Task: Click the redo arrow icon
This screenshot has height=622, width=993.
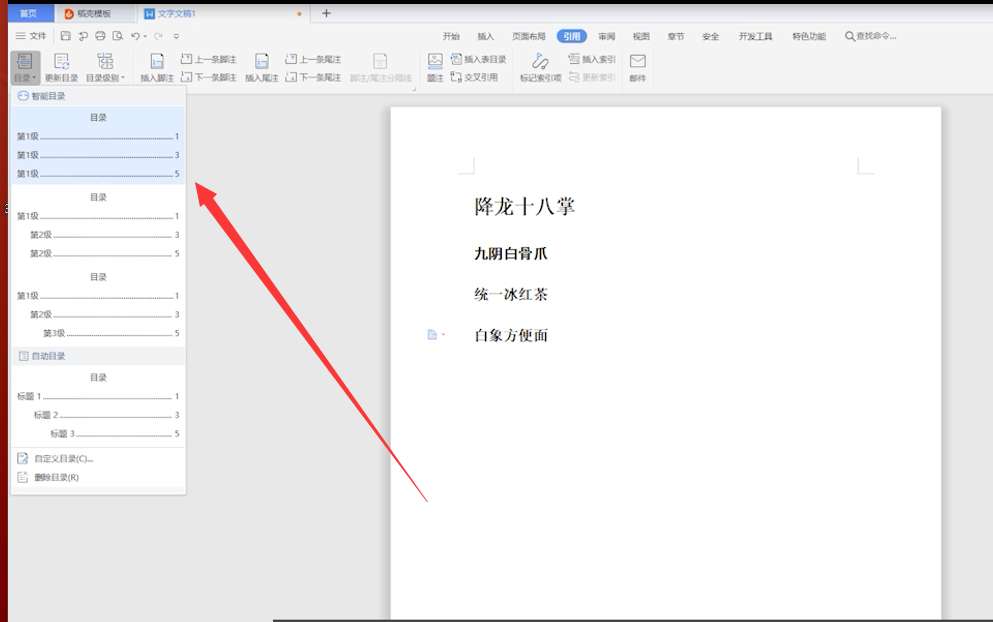Action: point(158,36)
